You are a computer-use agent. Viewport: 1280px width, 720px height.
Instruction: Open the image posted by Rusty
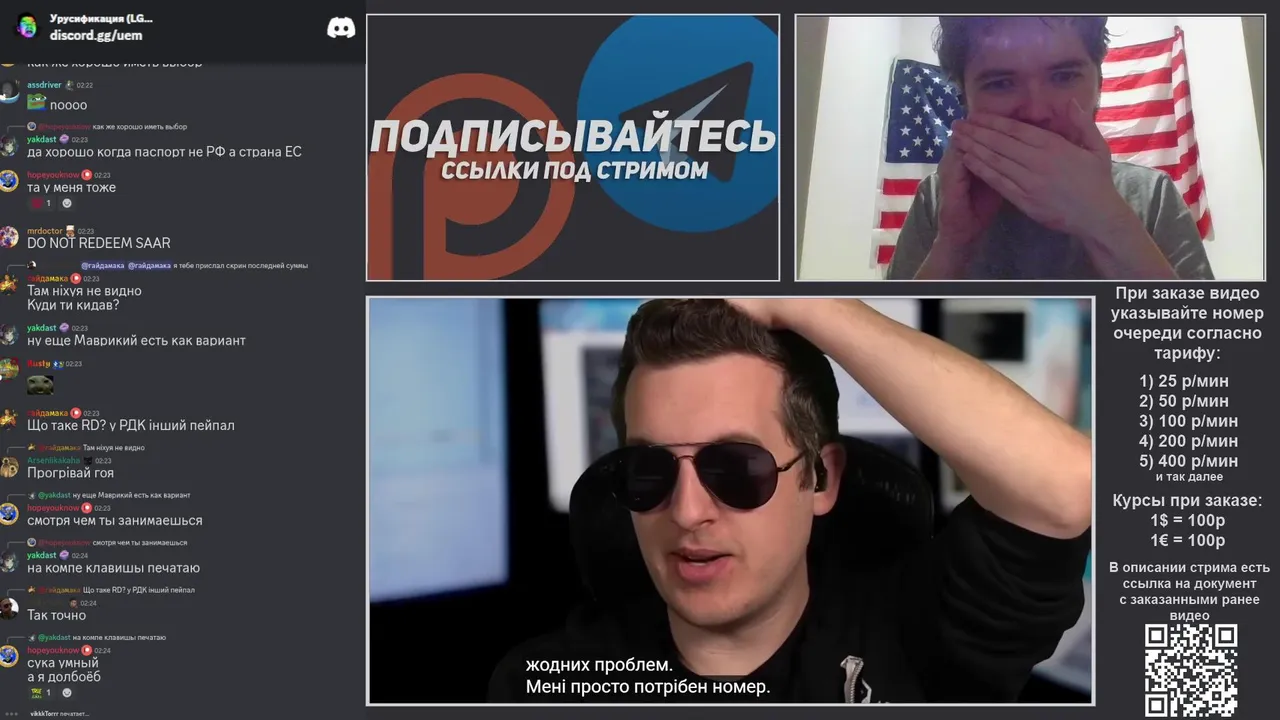(x=40, y=385)
